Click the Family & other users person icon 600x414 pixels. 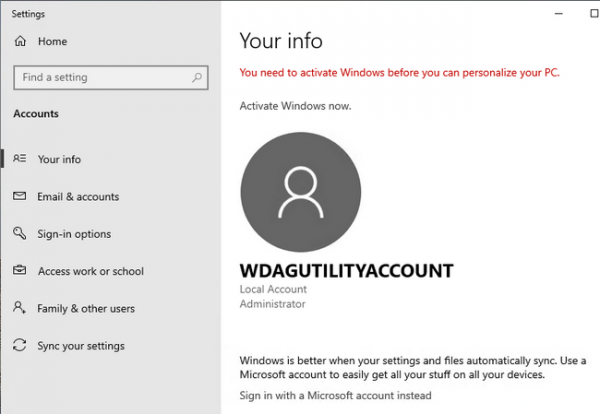(x=20, y=307)
